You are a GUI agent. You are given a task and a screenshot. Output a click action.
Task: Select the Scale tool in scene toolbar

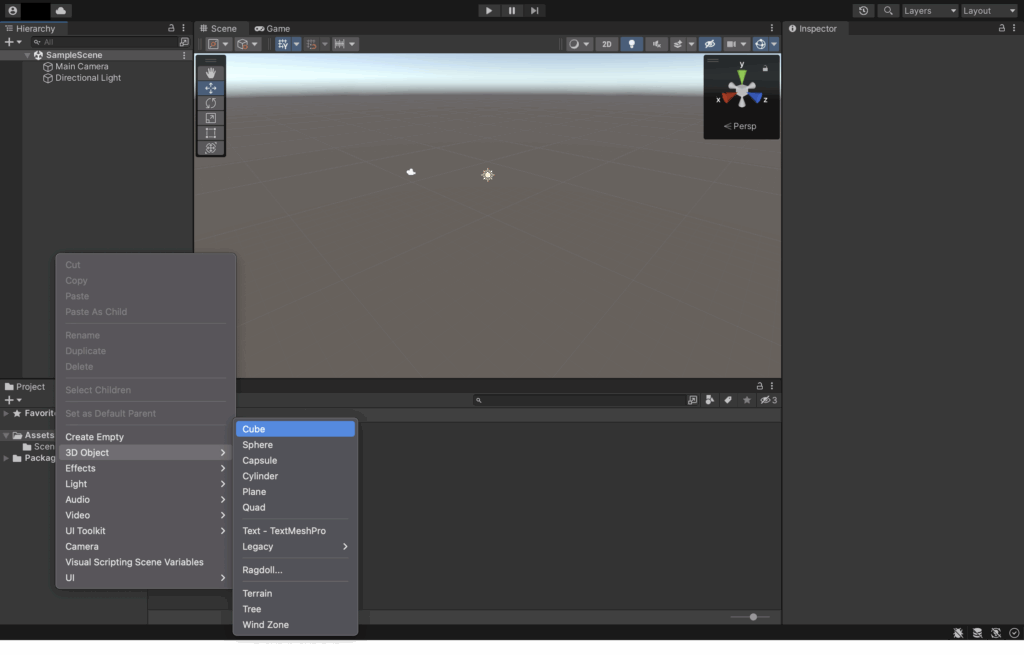tap(210, 118)
